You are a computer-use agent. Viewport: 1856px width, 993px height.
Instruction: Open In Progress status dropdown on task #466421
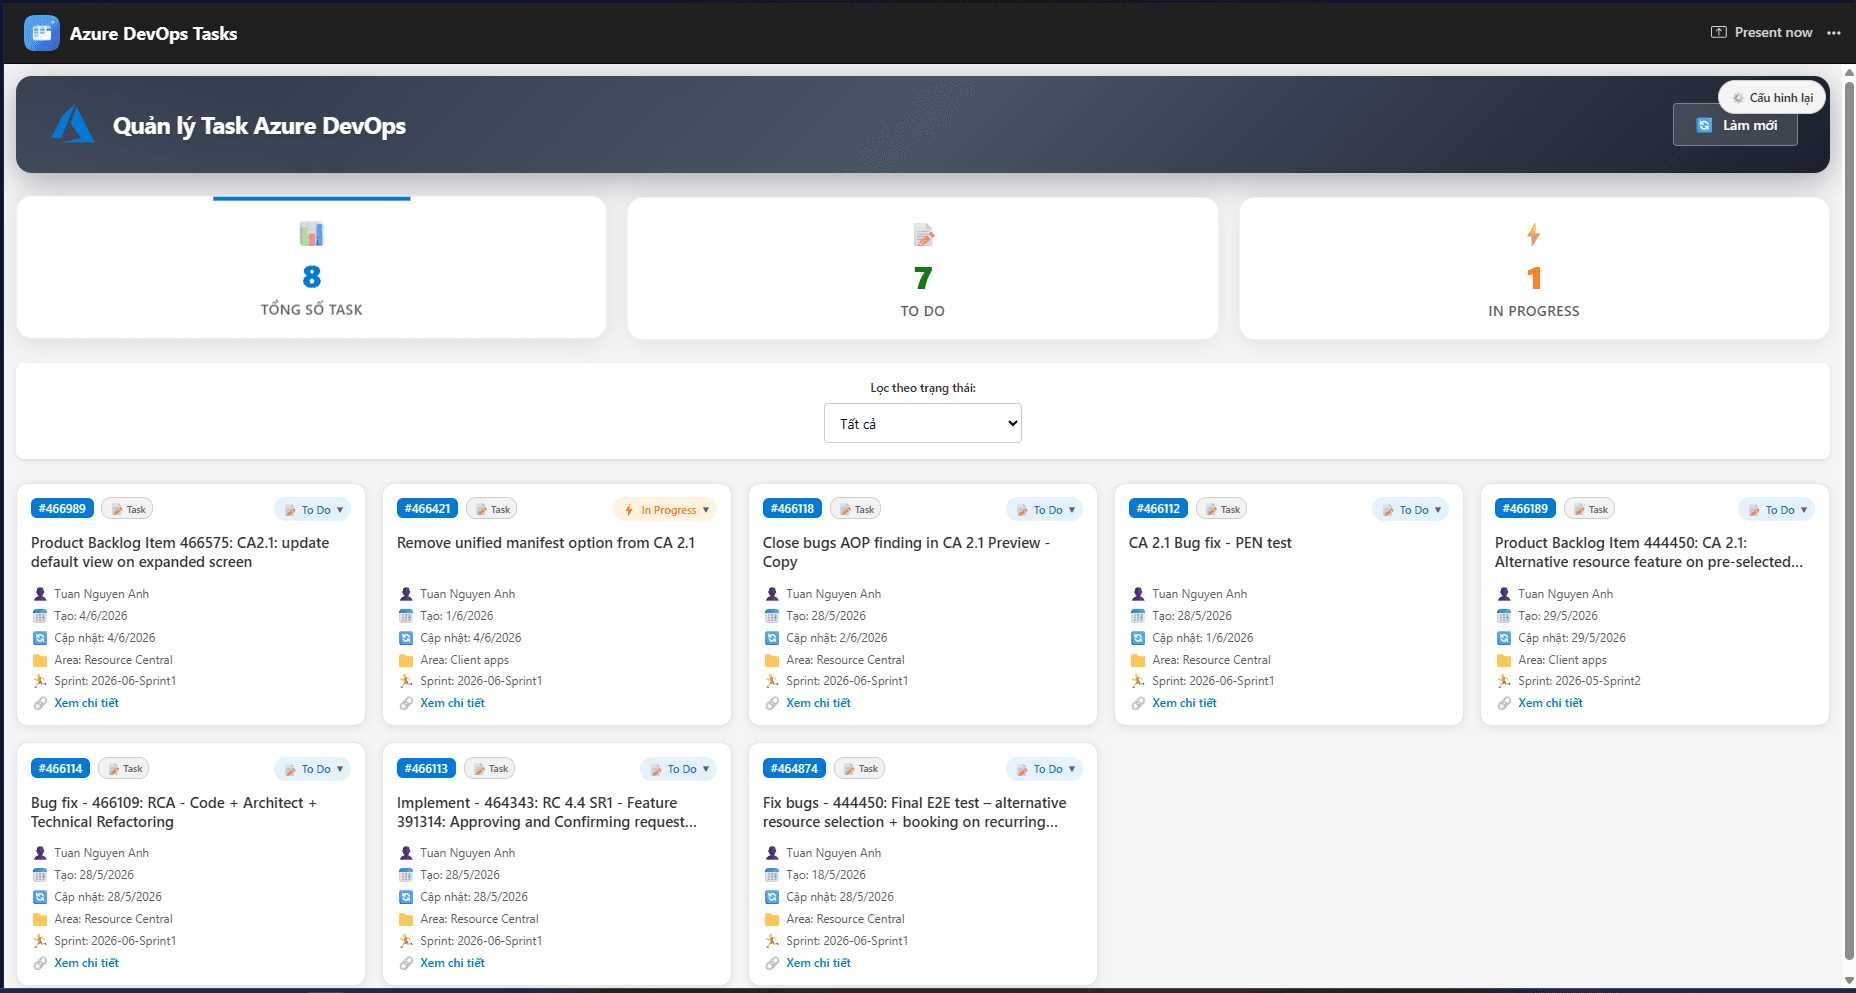(665, 510)
